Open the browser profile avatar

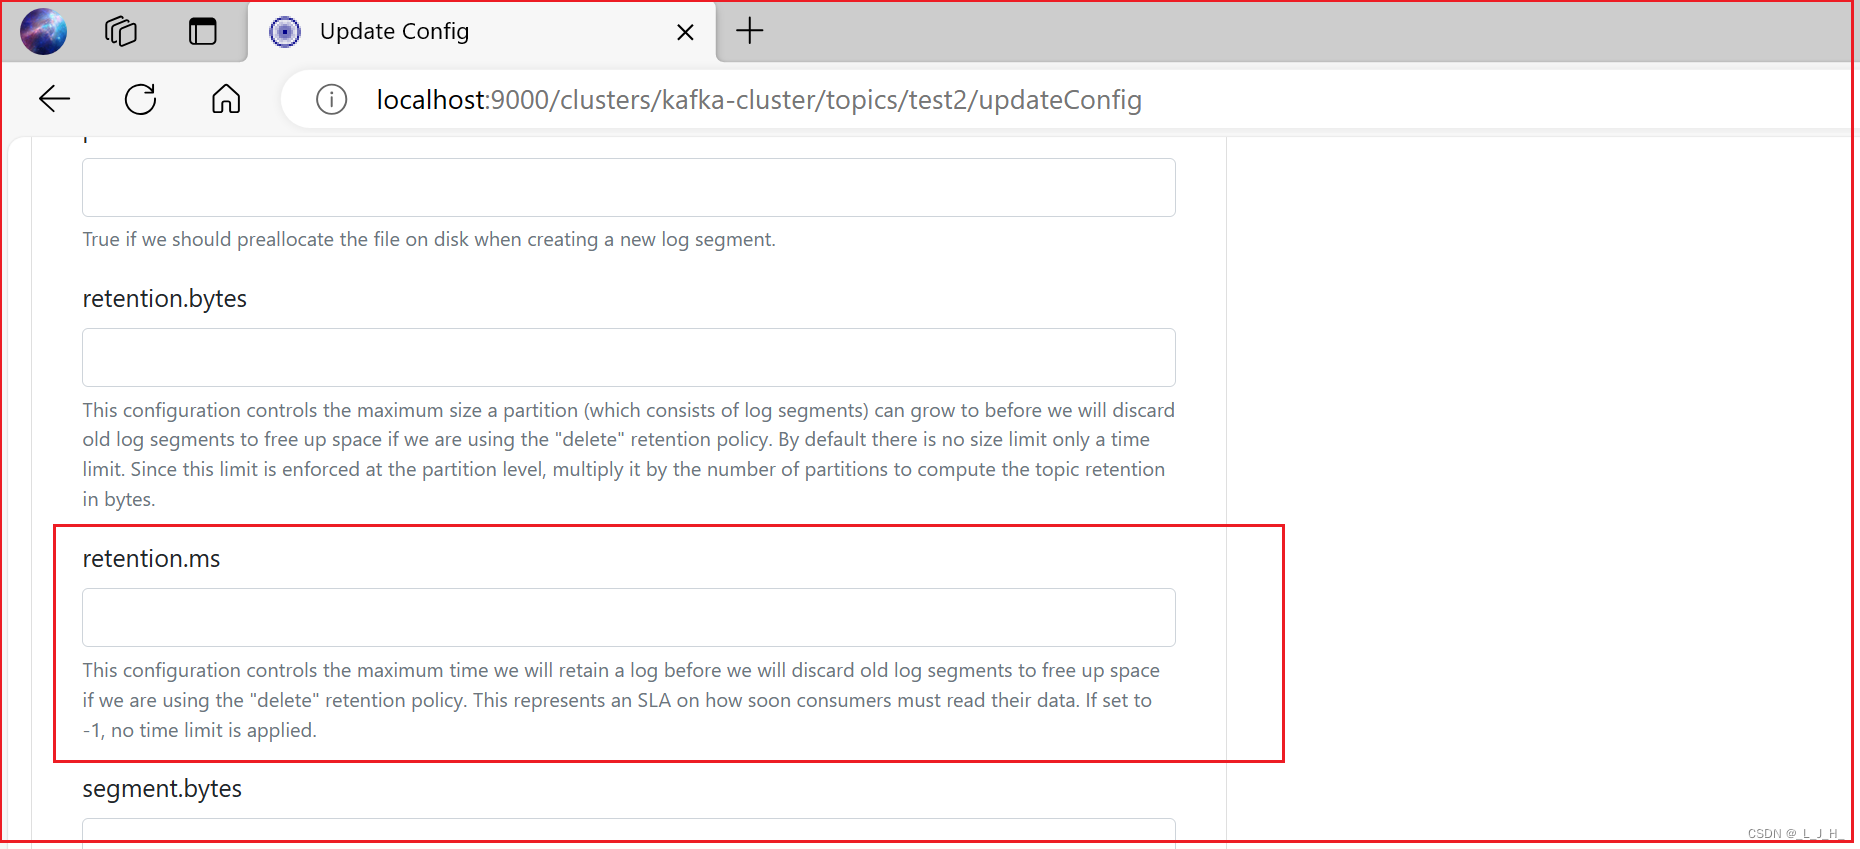pyautogui.click(x=43, y=31)
